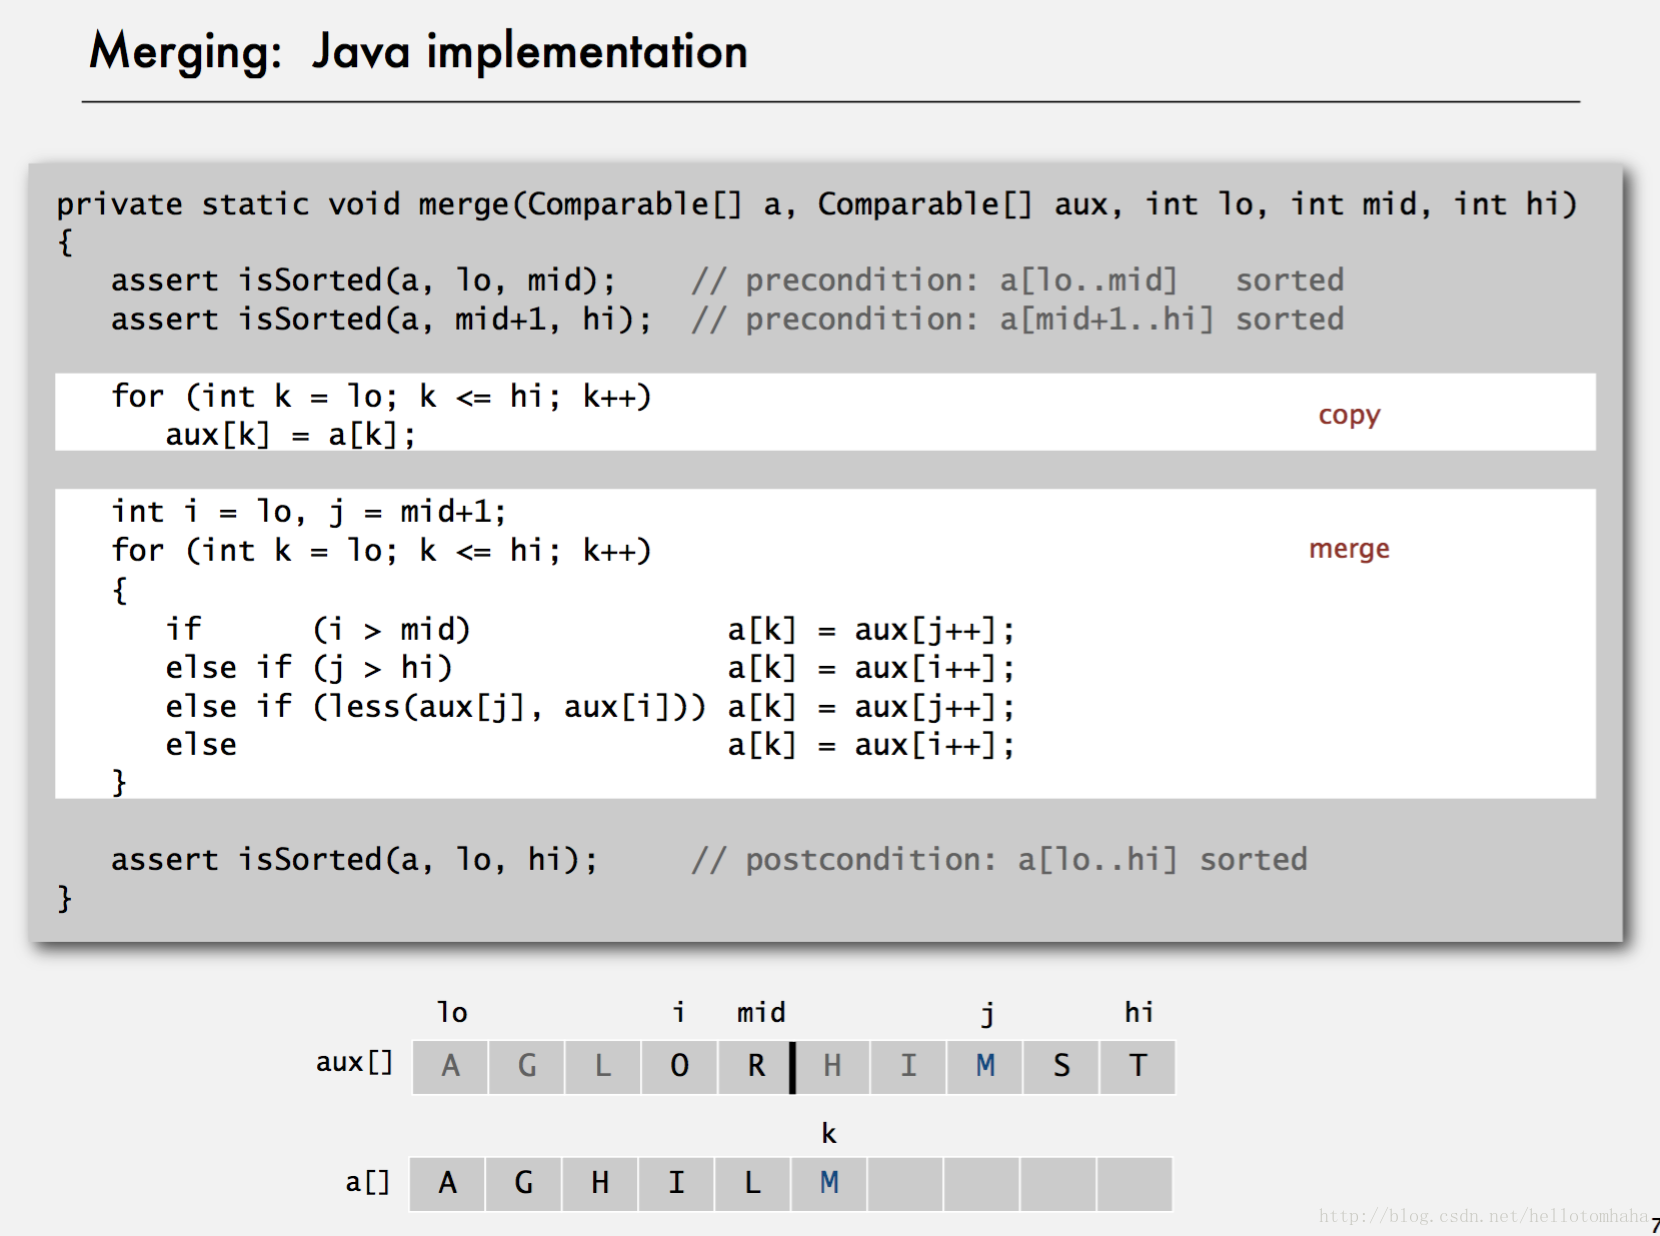The image size is (1660, 1236).
Task: Click the line 'int i = lo, j = mid+1;'
Action: [309, 512]
